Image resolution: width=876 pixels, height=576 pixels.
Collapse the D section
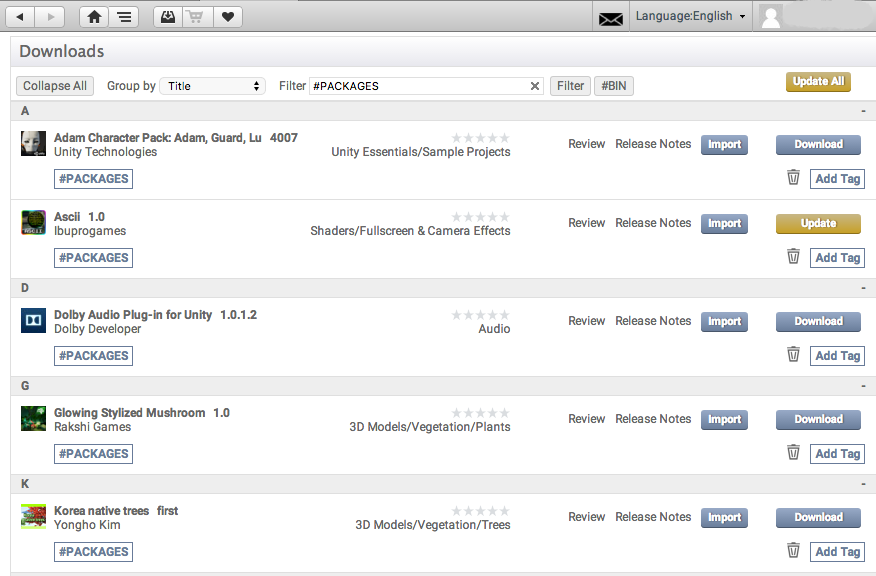tap(862, 288)
